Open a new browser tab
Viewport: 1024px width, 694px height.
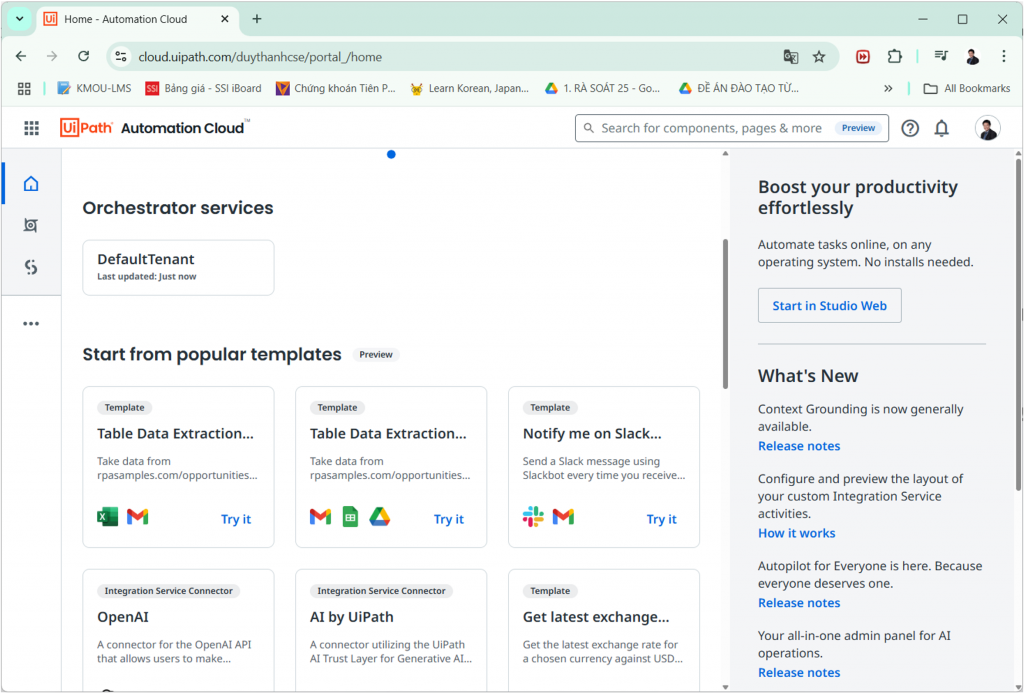257,19
